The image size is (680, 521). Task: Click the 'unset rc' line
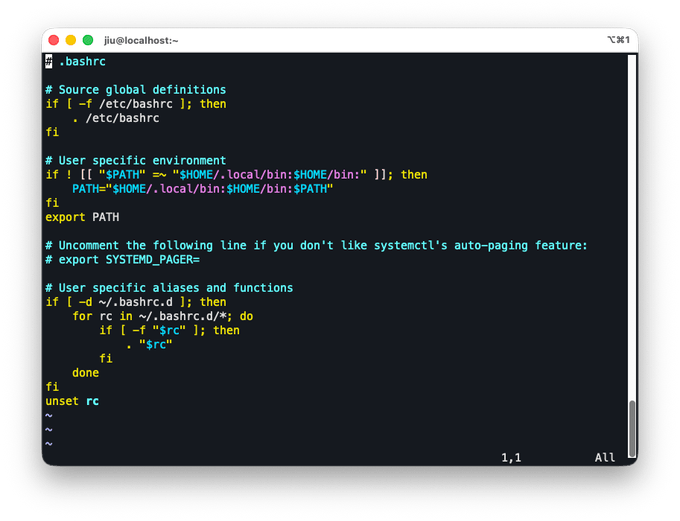pyautogui.click(x=72, y=401)
